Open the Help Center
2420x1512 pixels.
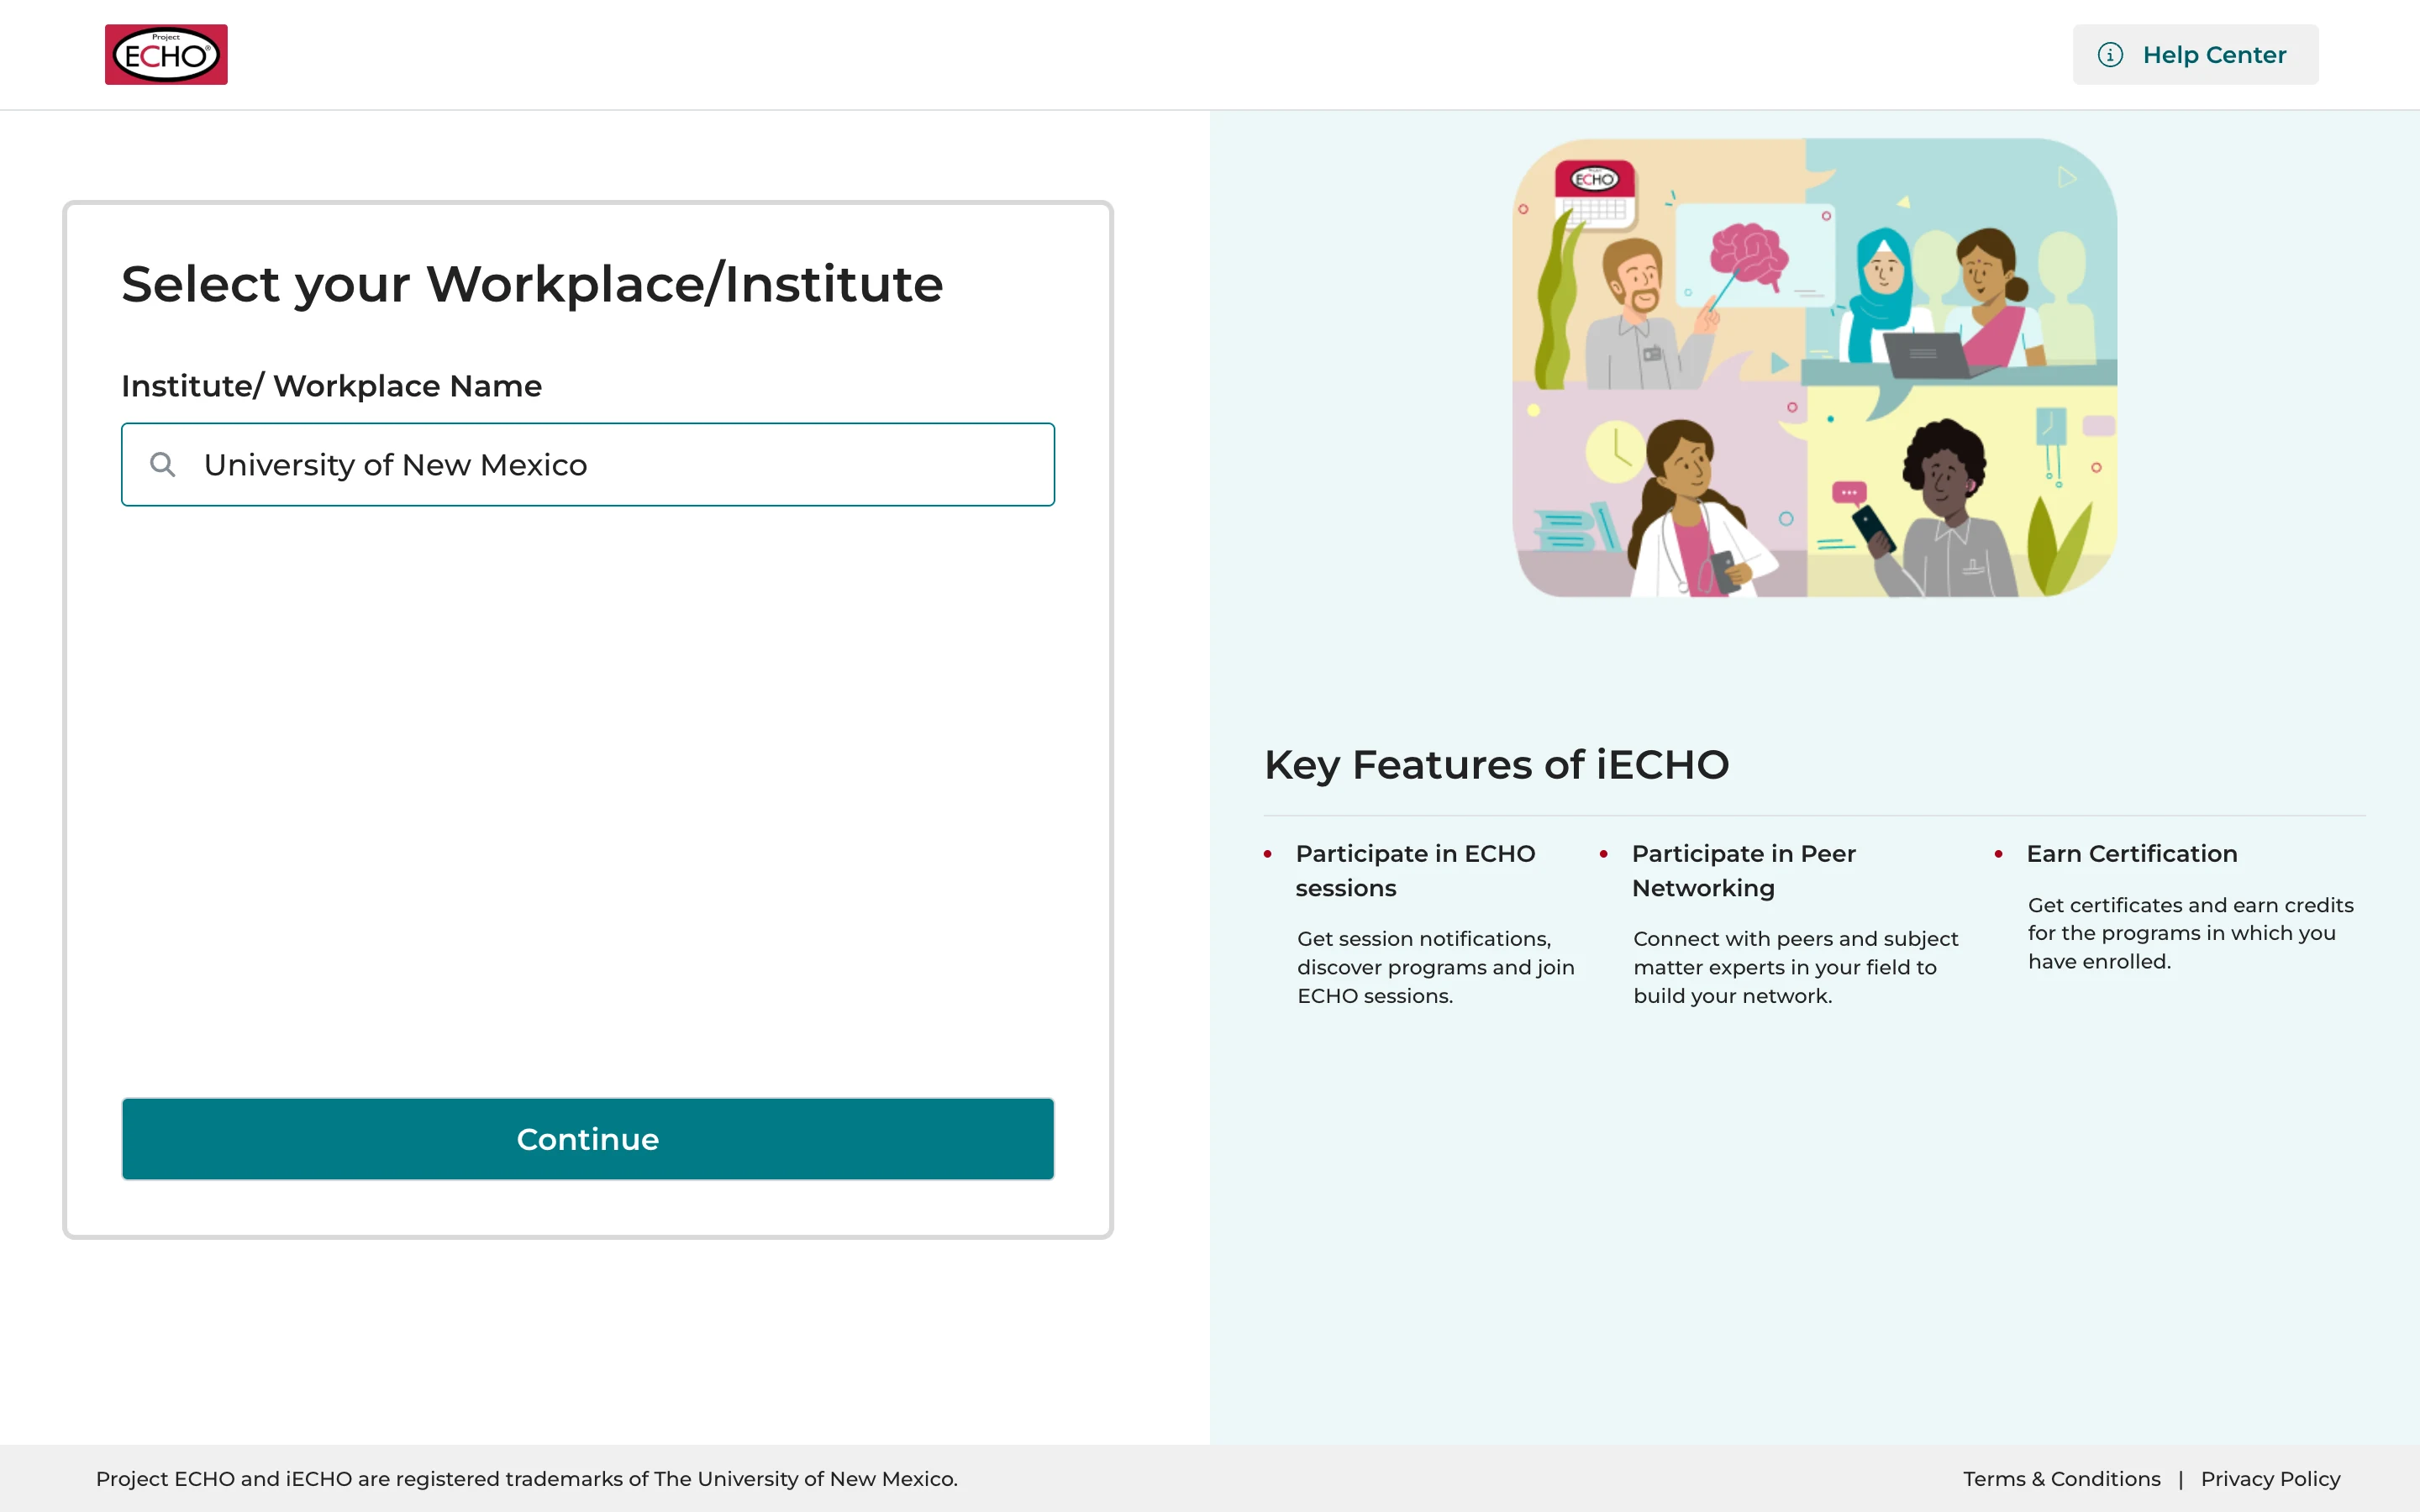[2195, 55]
